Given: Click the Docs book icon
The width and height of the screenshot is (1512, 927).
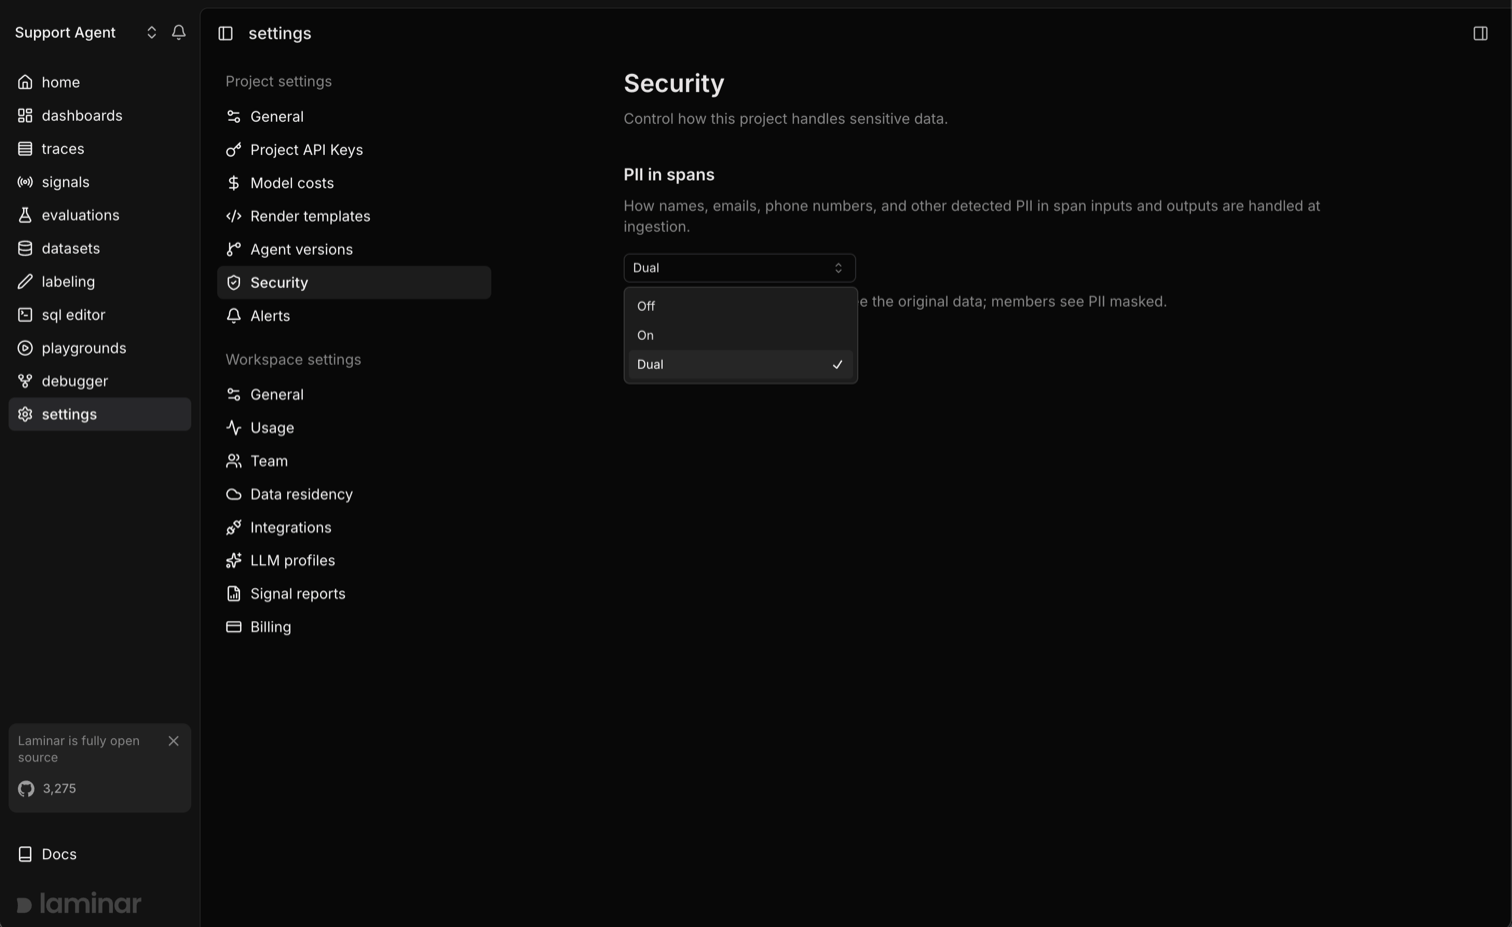Looking at the screenshot, I should coord(25,854).
